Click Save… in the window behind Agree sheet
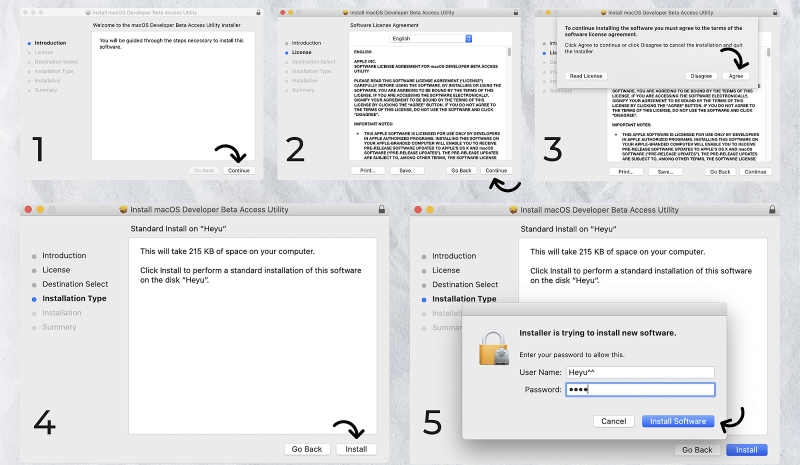The width and height of the screenshot is (800, 465). click(x=665, y=172)
